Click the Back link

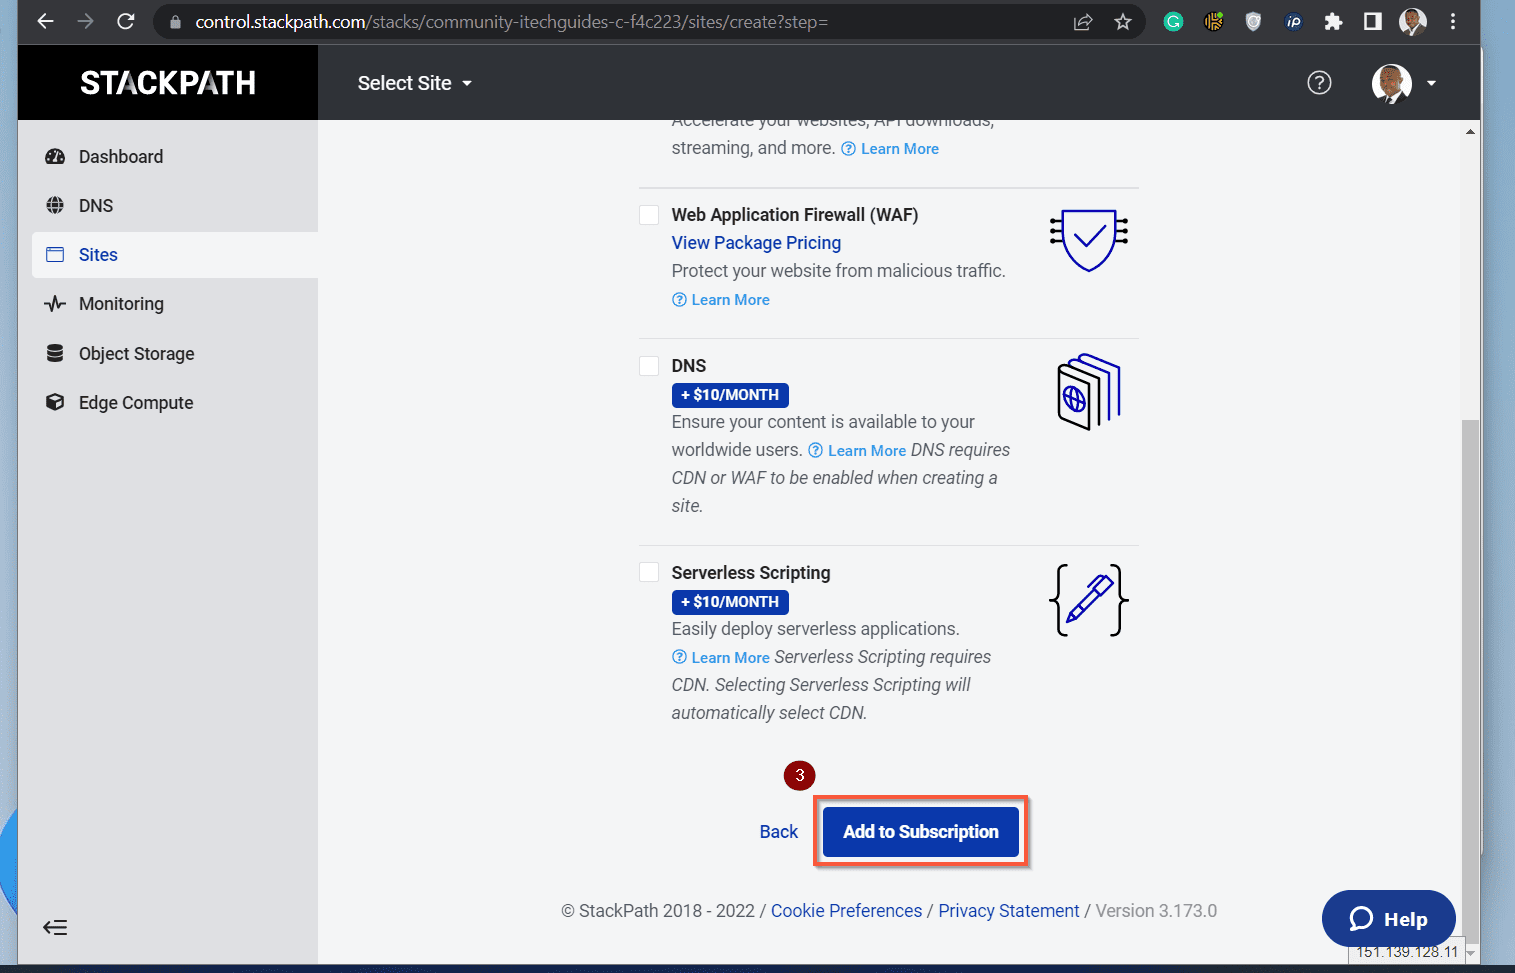coord(779,832)
